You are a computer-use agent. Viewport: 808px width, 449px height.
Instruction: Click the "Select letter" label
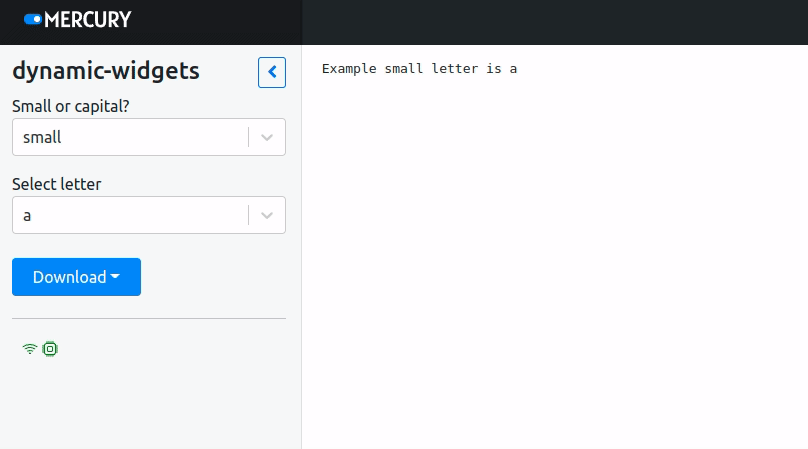[56, 184]
